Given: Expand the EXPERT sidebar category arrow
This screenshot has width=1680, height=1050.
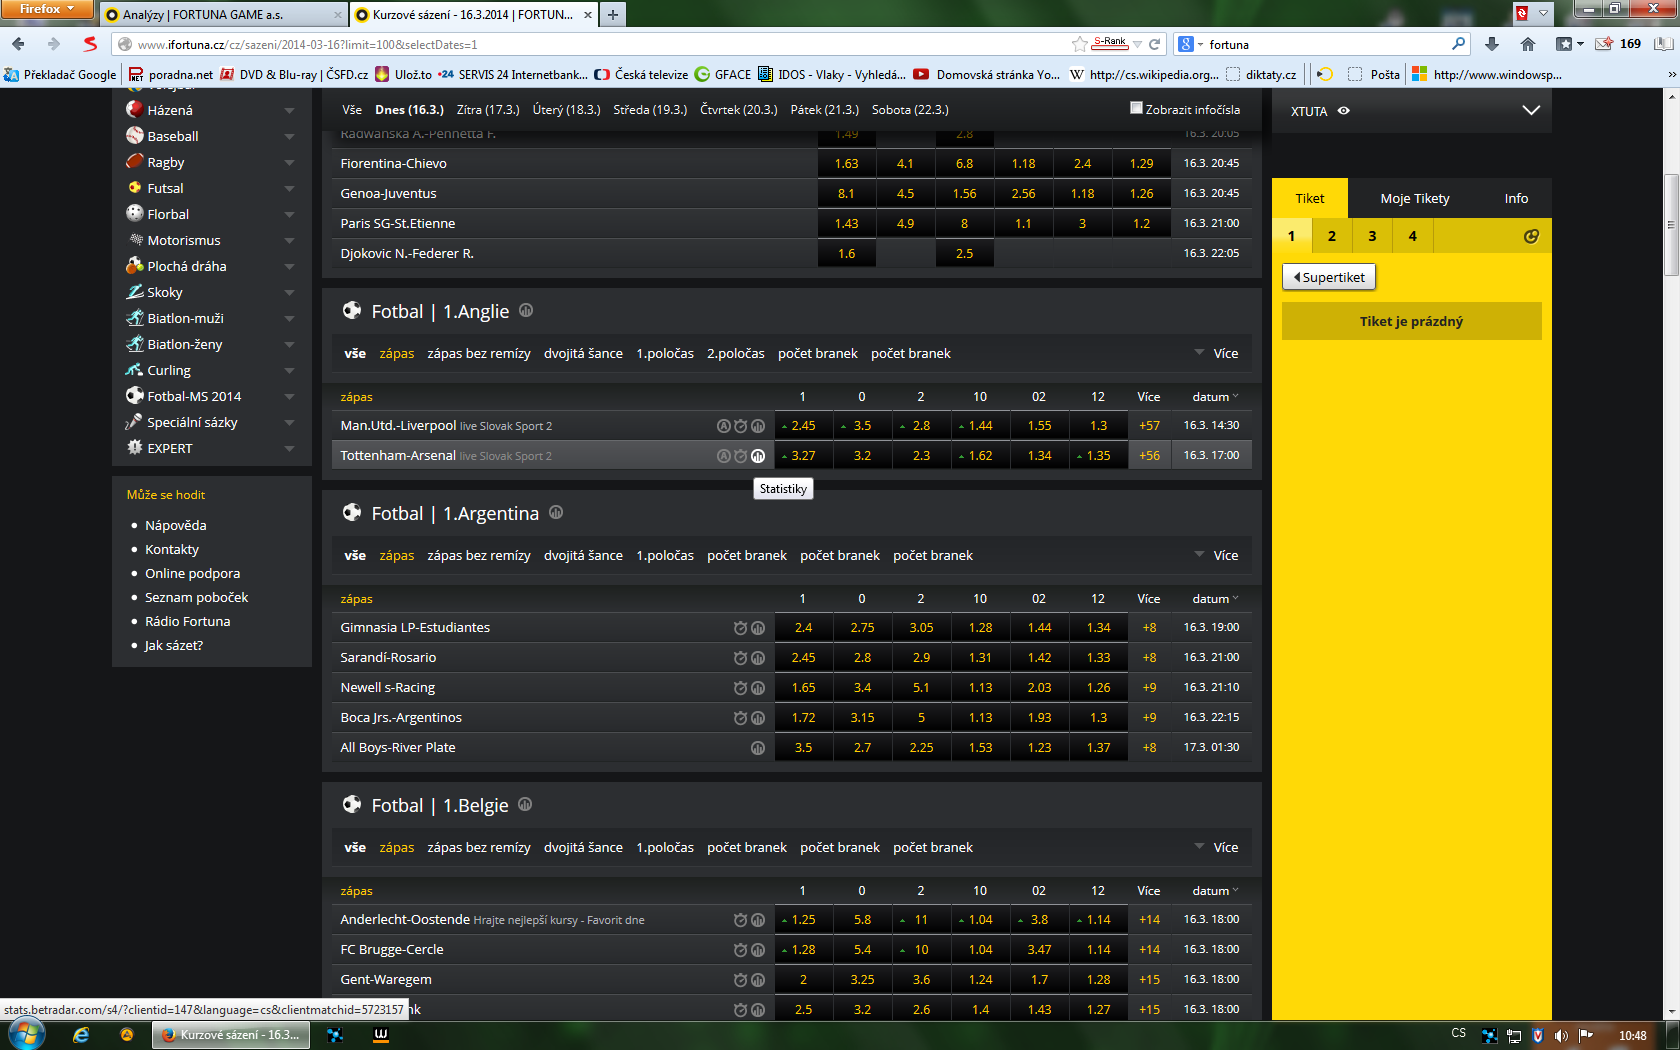Looking at the screenshot, I should (x=289, y=449).
